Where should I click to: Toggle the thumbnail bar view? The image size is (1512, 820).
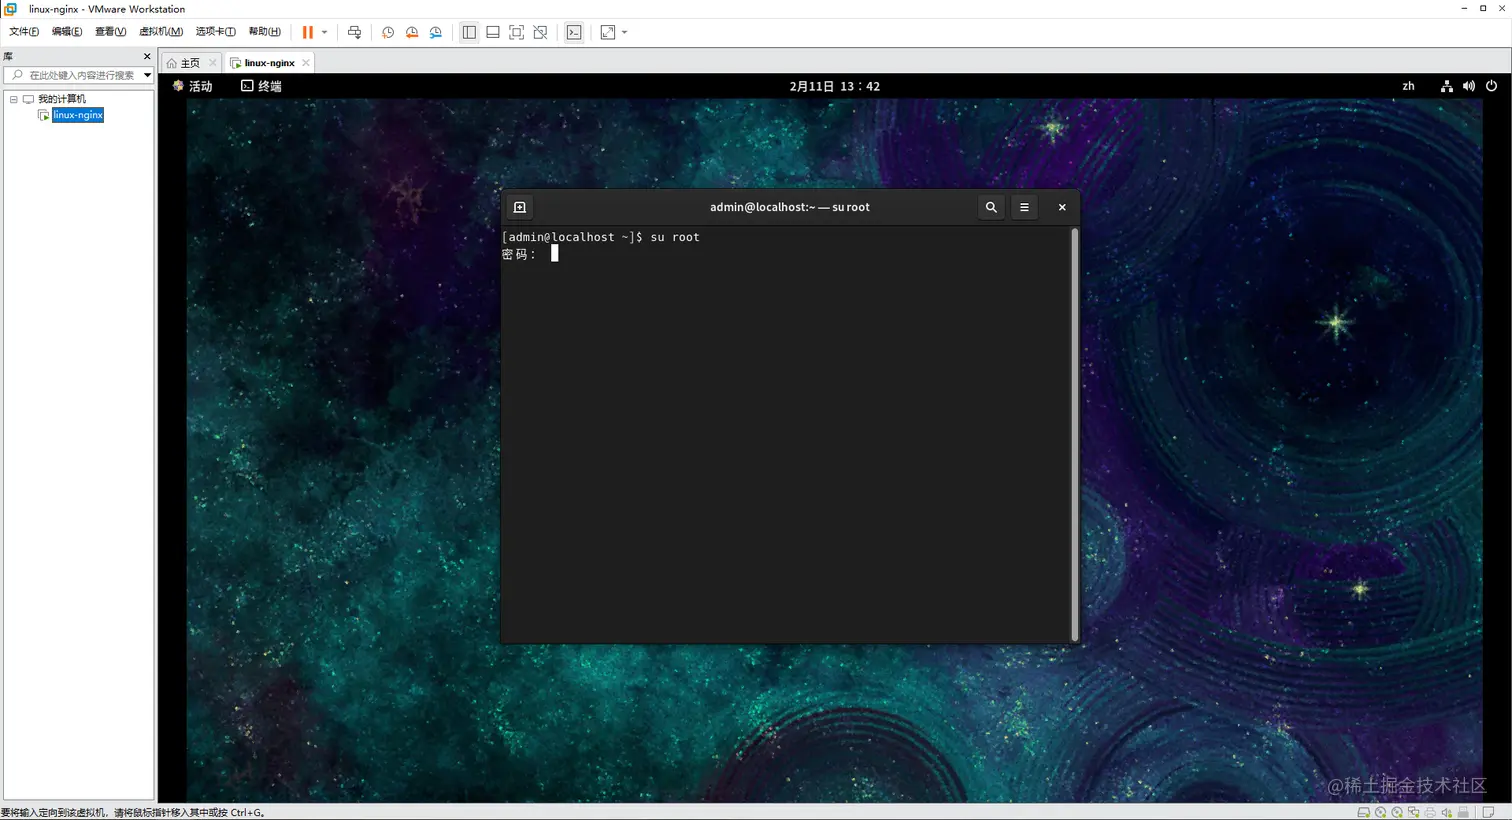point(493,32)
